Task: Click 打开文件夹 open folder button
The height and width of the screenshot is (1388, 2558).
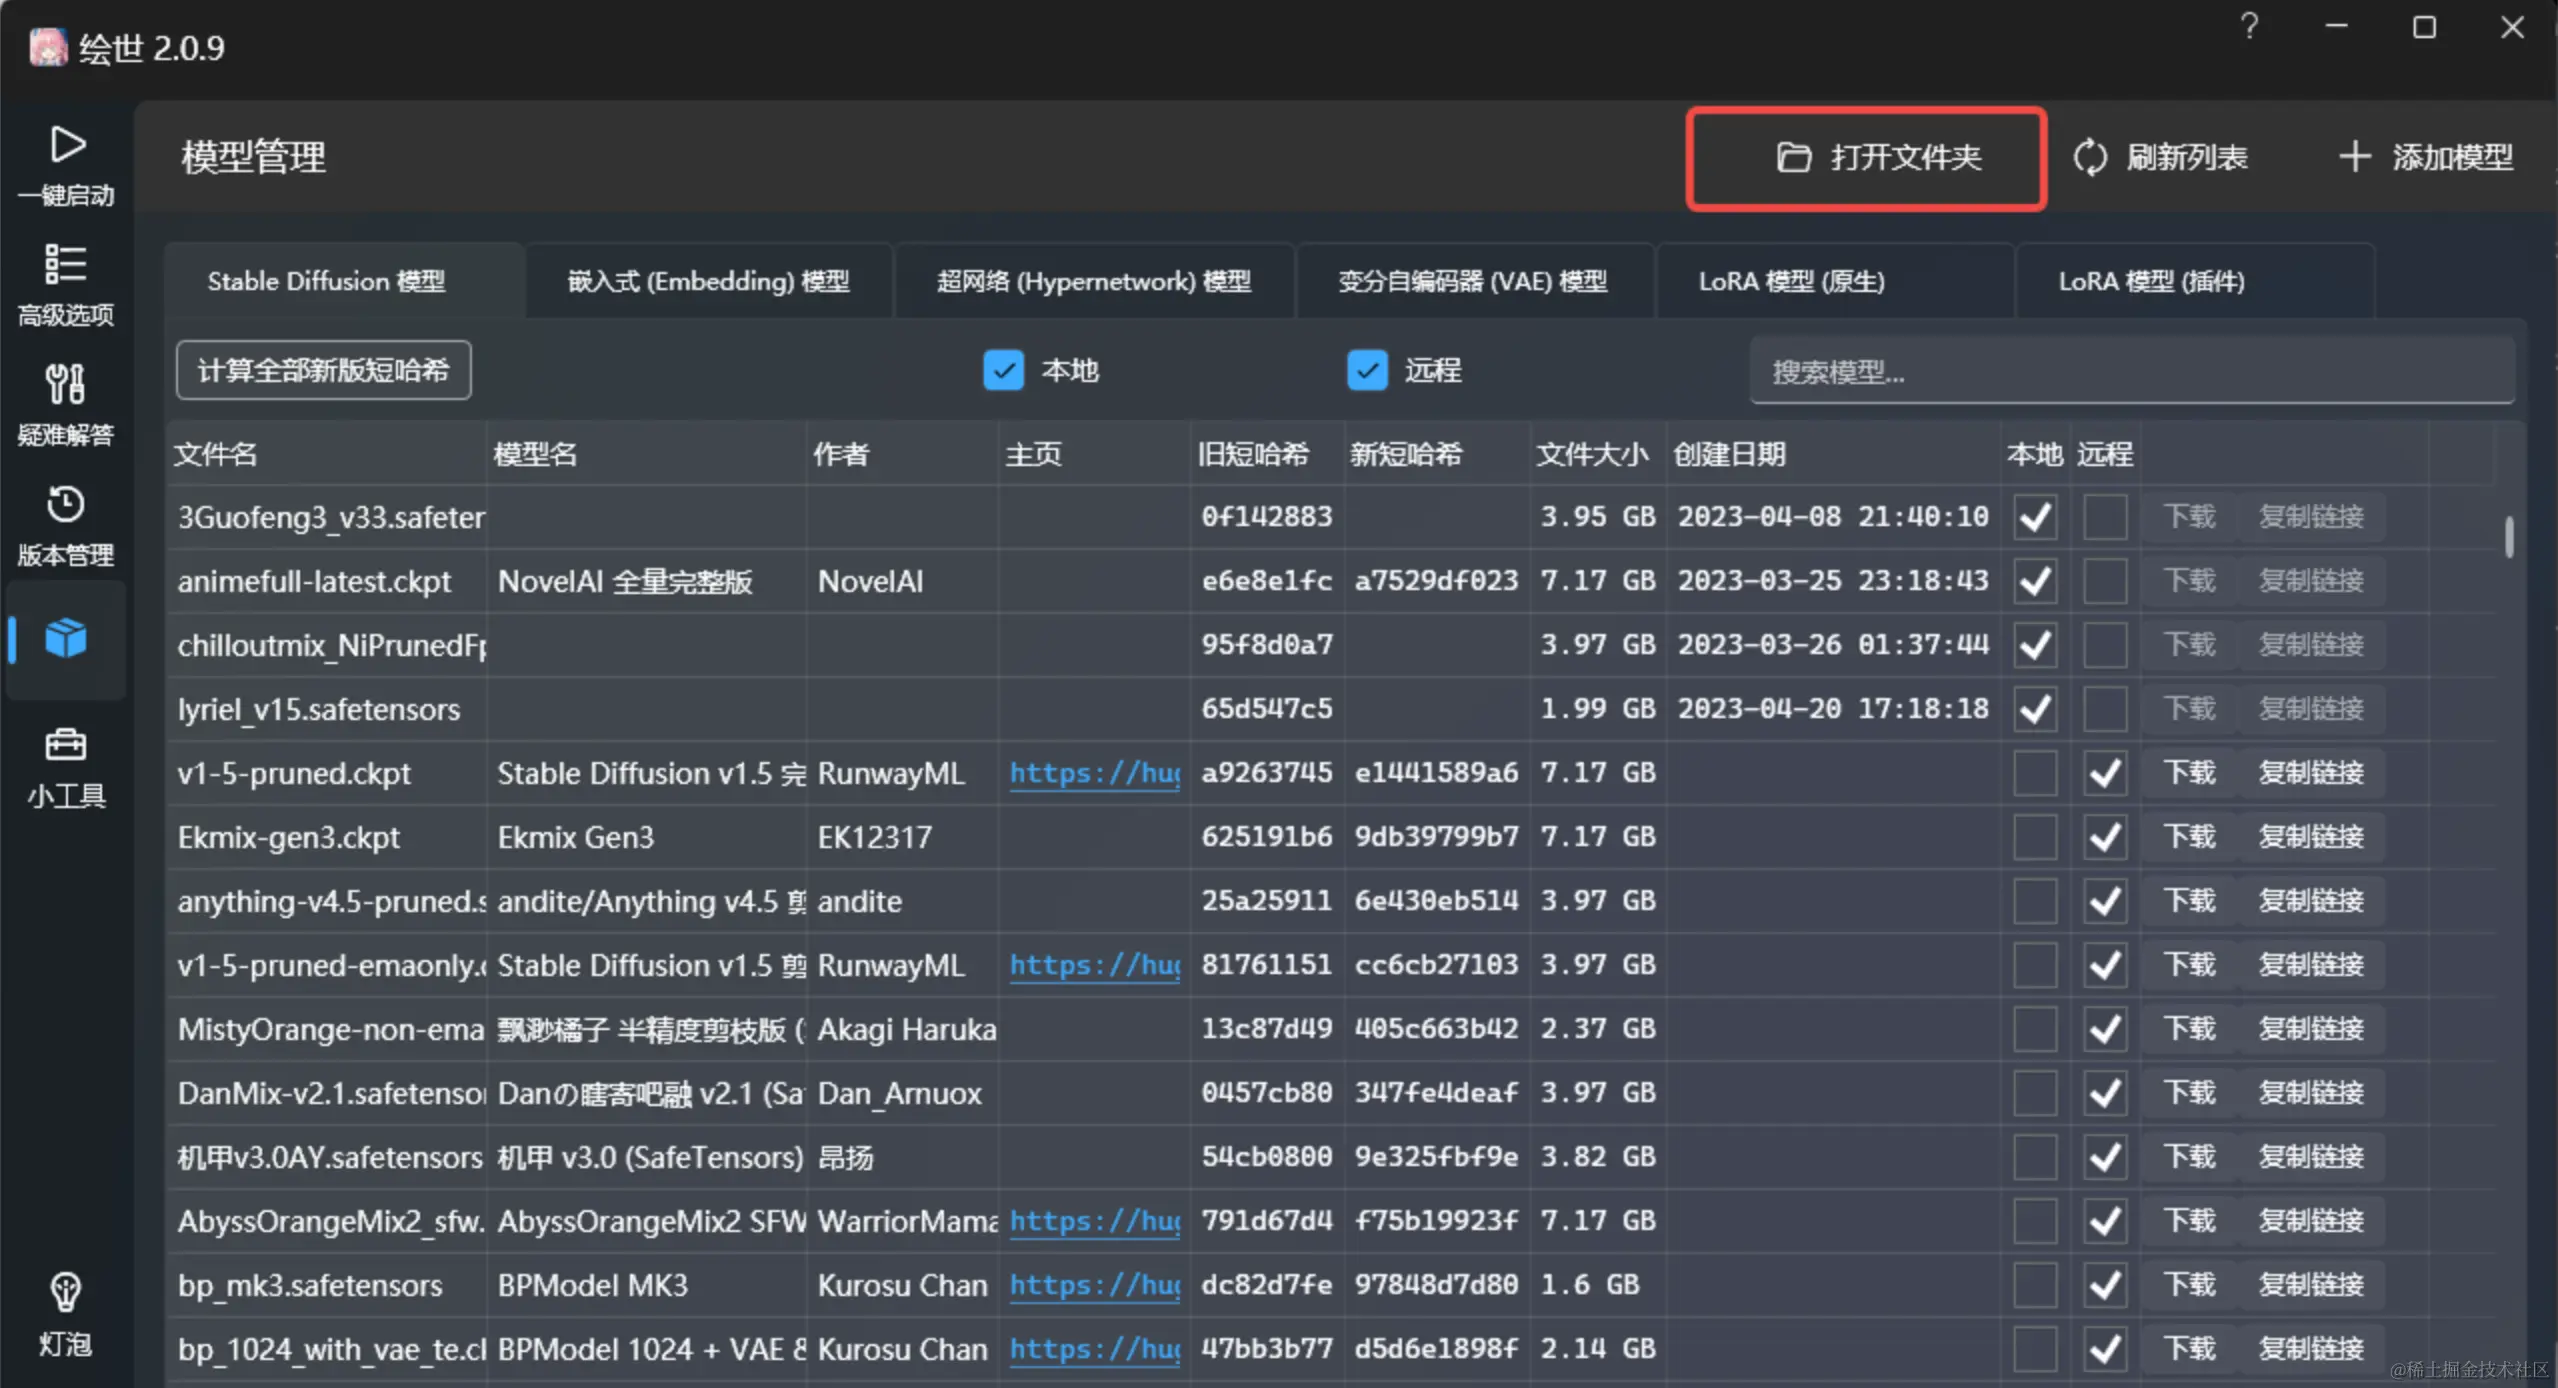Action: click(1866, 158)
